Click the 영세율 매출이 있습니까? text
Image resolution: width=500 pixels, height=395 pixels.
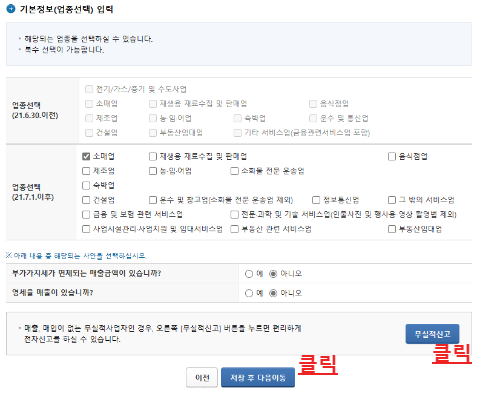click(x=53, y=293)
